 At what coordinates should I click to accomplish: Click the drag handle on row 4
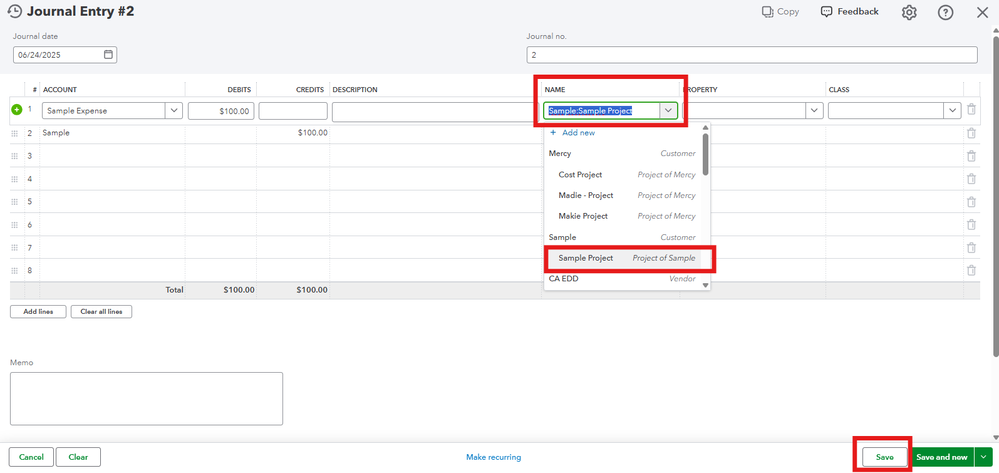[15, 180]
